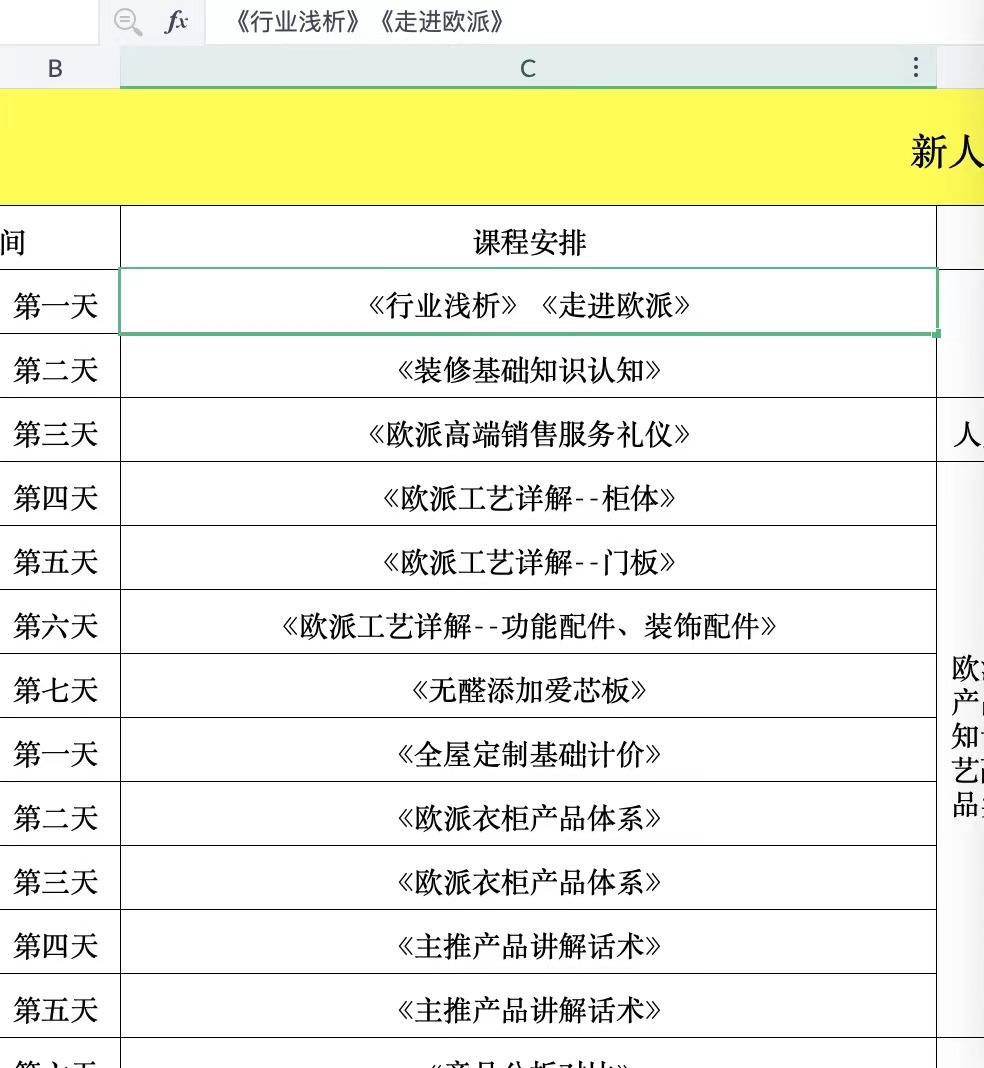This screenshot has height=1068, width=984.
Task: Select 《主推产品讲解话术》 in the second 第四天 row
Action: click(x=528, y=942)
